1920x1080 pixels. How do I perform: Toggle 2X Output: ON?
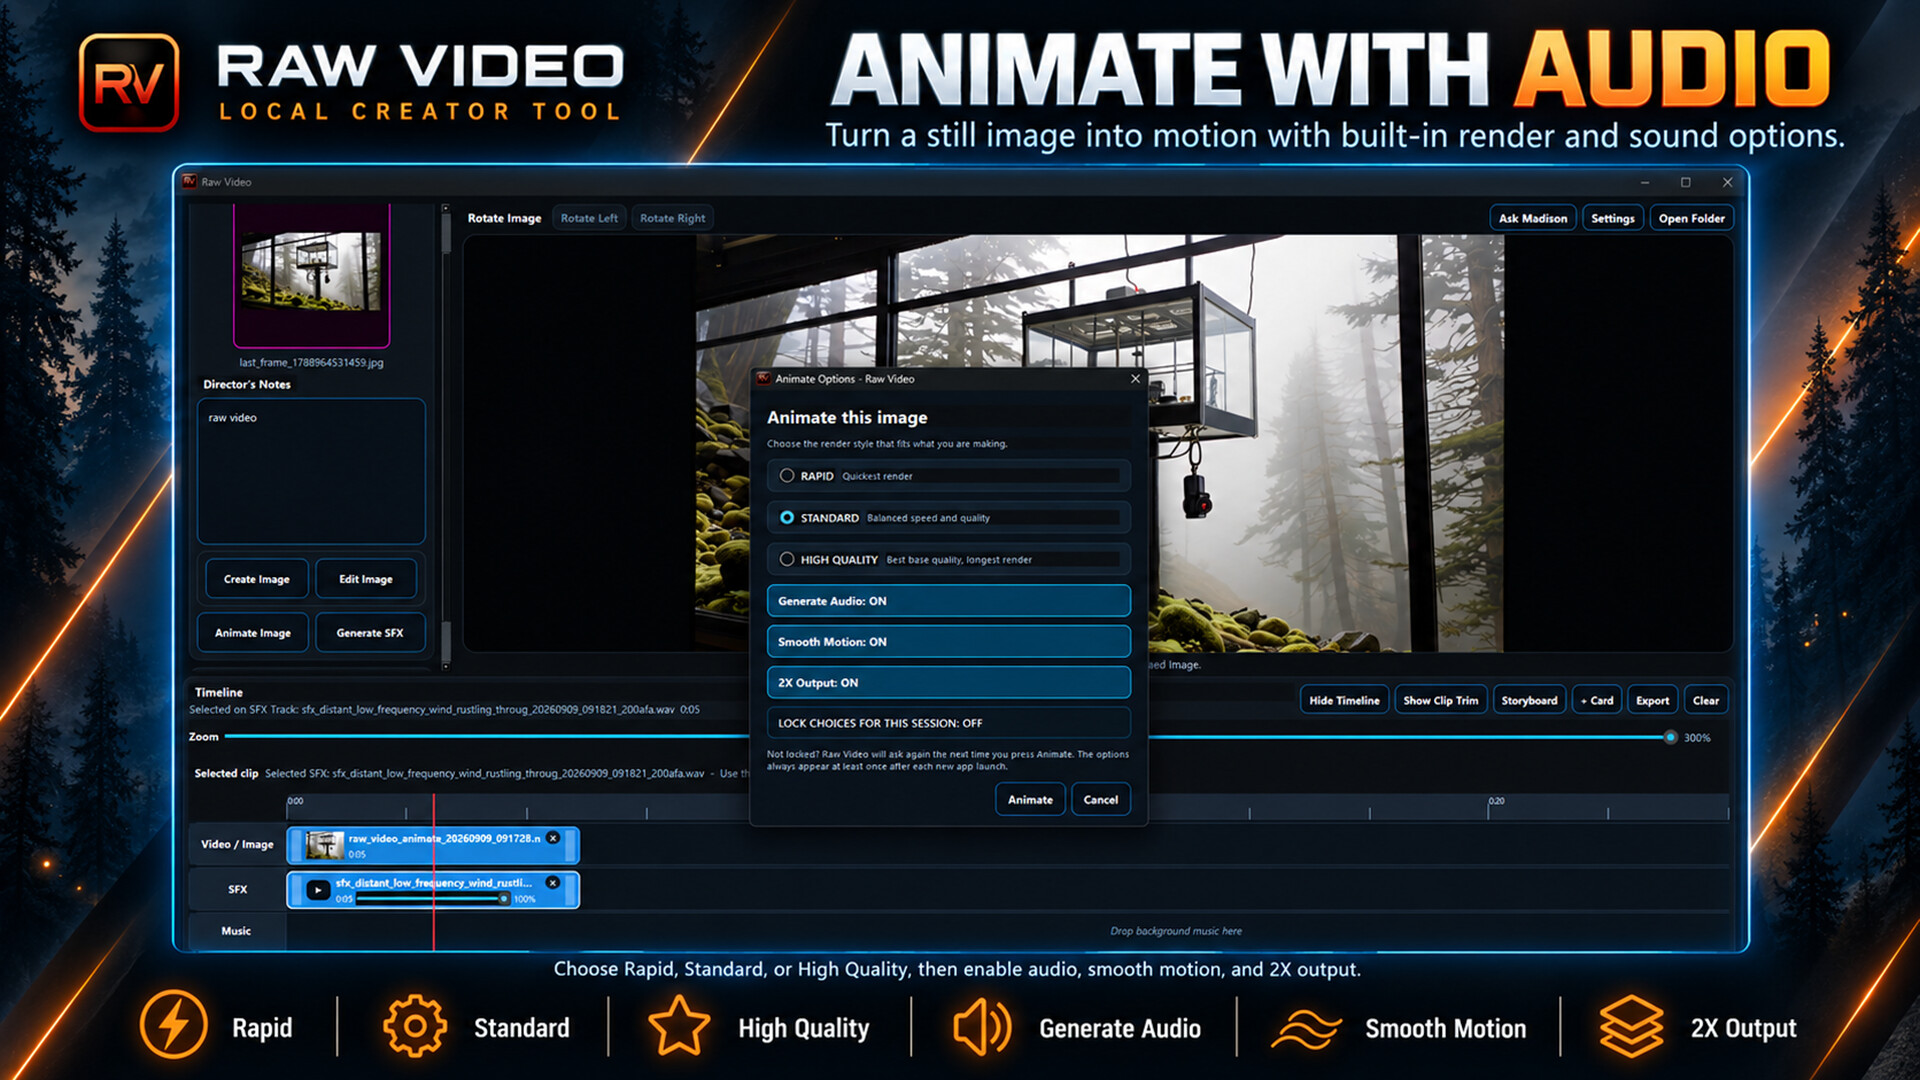pos(948,683)
